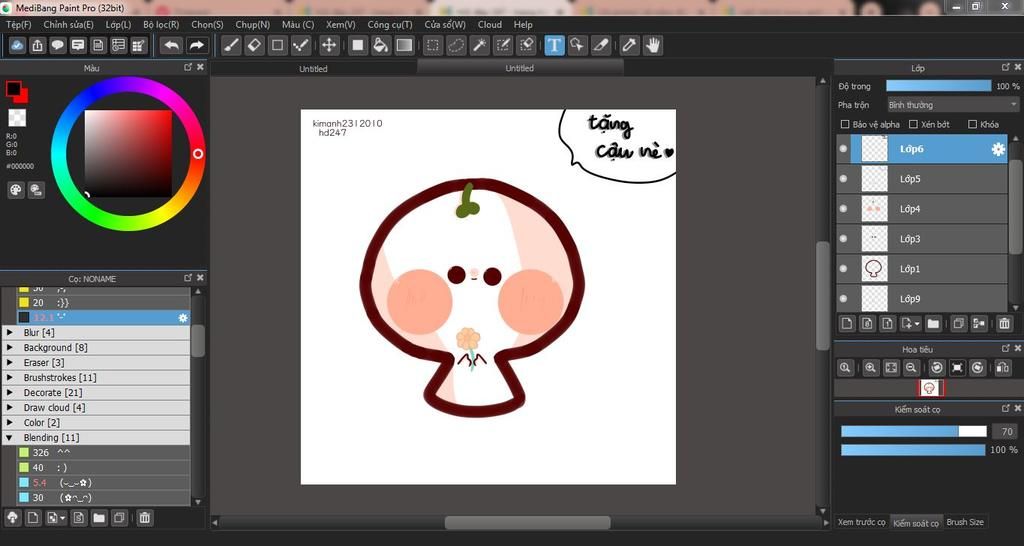Screen dimensions: 1024x546
Task: Adjust the Độ trong opacity slider
Action: point(938,86)
